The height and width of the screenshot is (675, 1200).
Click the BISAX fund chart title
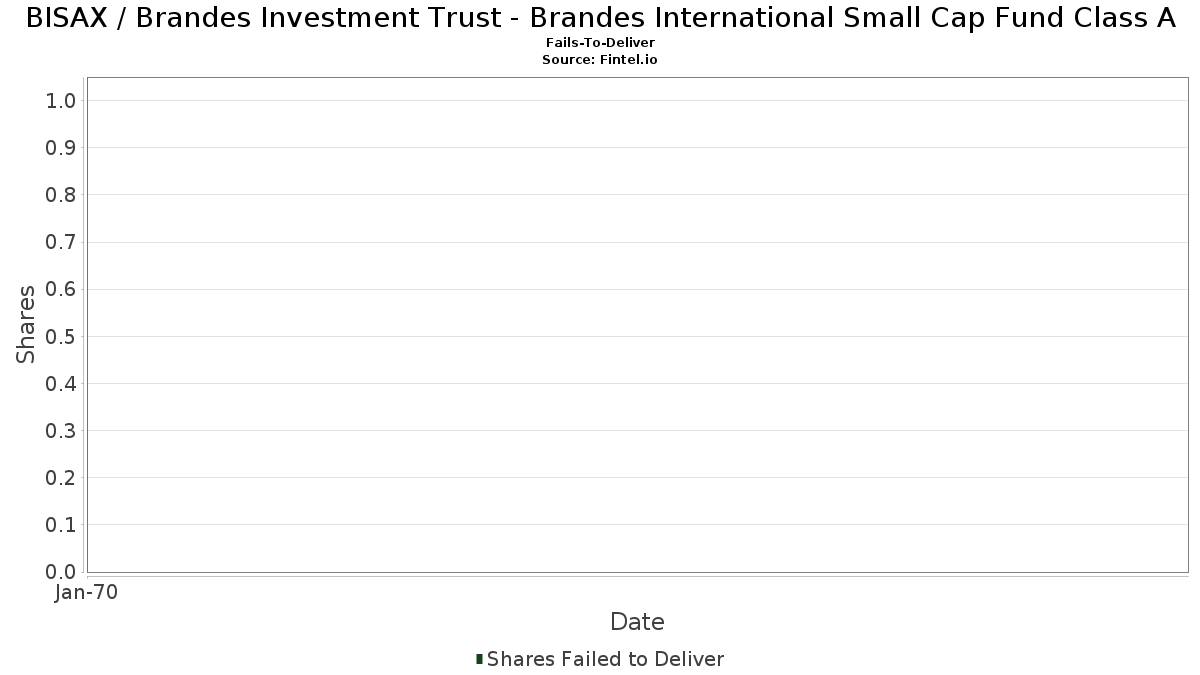[600, 18]
